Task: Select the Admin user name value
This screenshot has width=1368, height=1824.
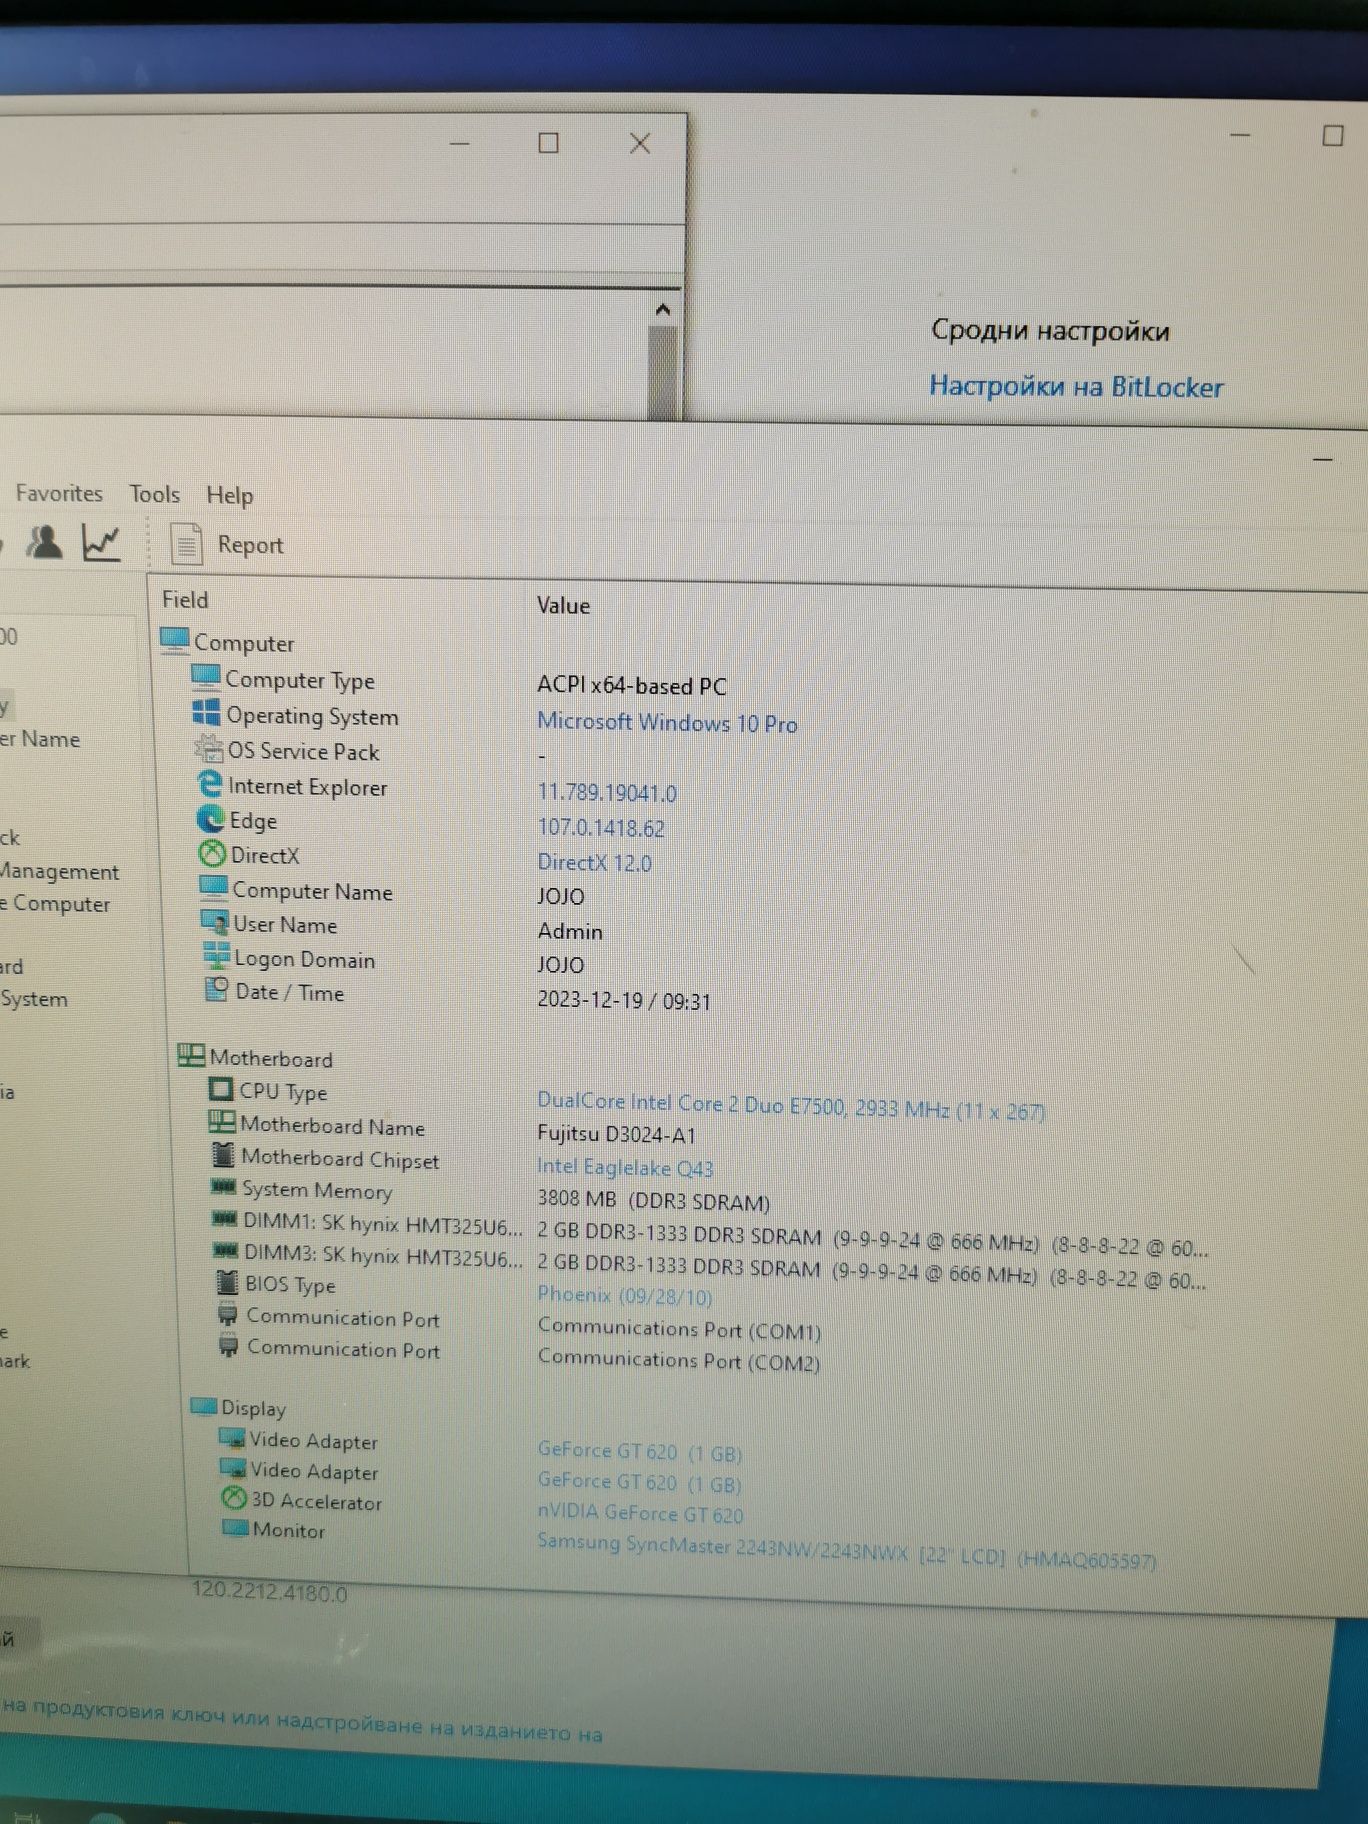Action: tap(570, 931)
